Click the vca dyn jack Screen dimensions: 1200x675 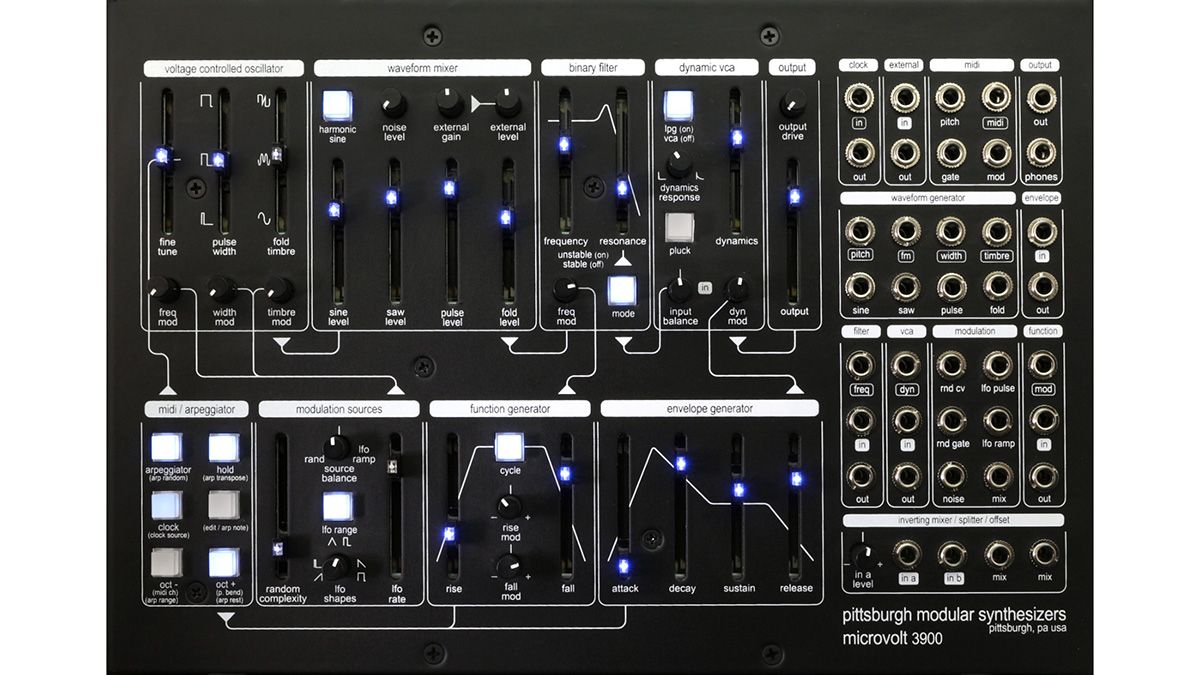[x=907, y=364]
